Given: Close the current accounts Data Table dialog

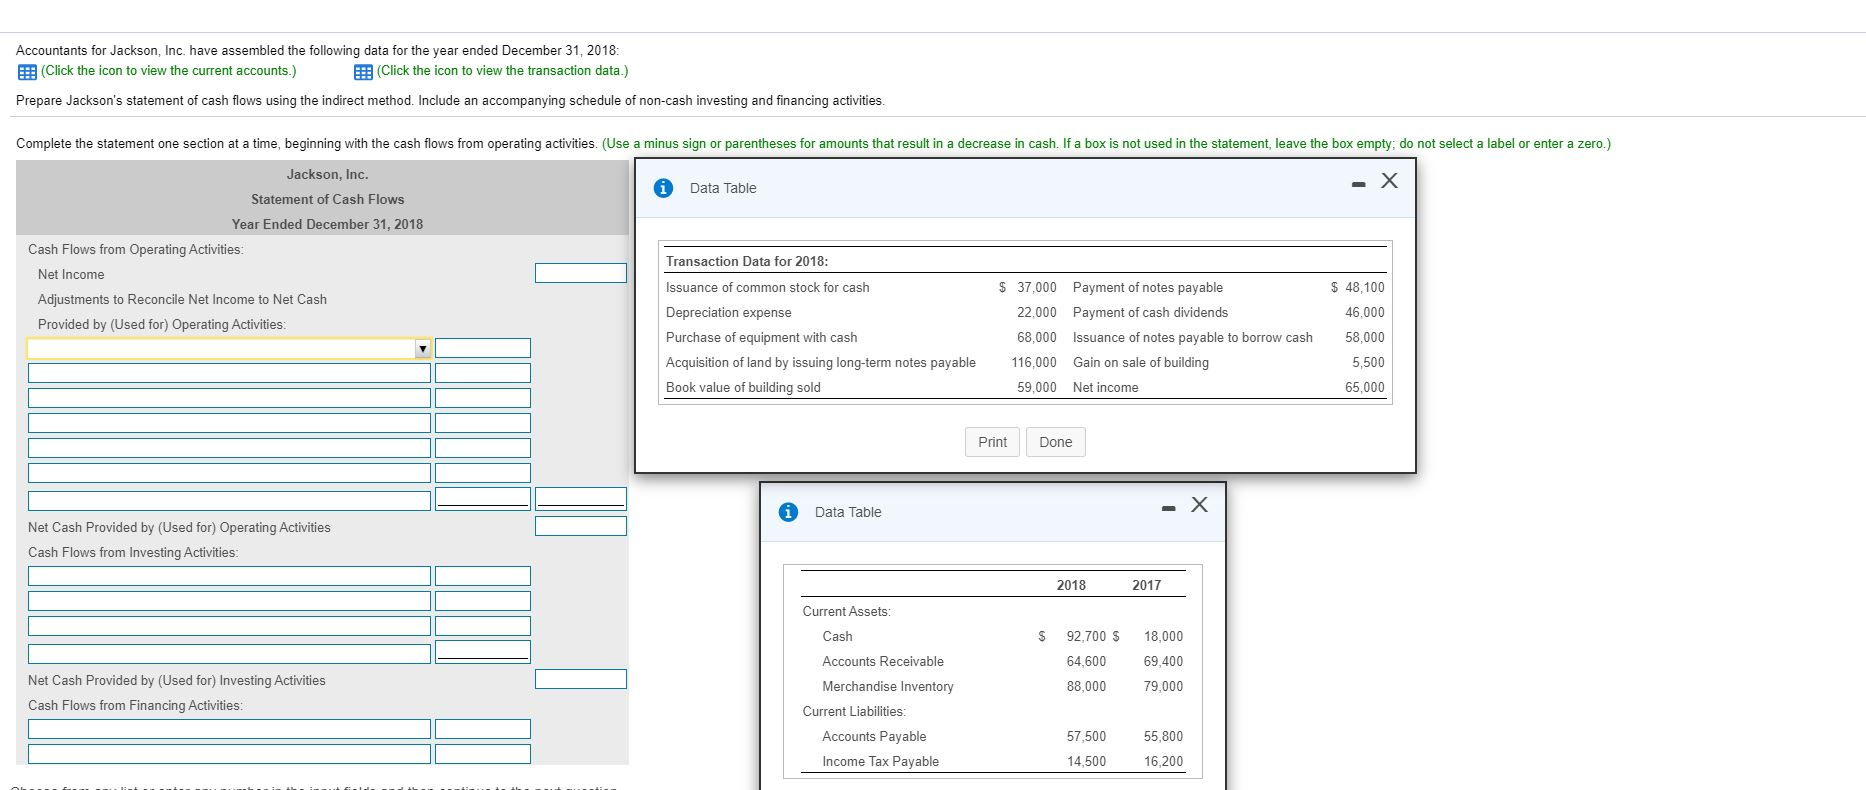Looking at the screenshot, I should (1199, 505).
